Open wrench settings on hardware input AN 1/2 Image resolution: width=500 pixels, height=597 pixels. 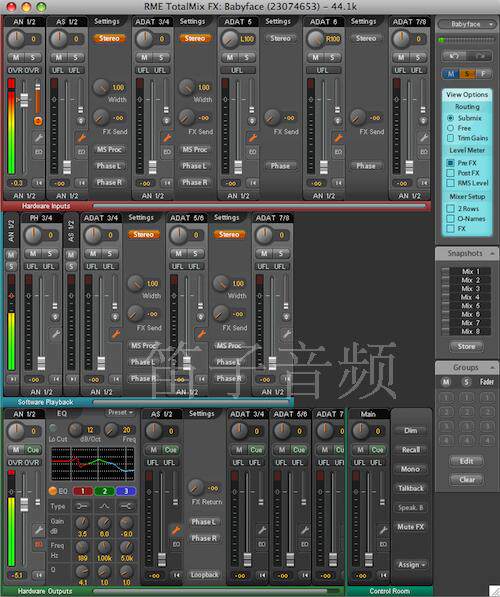(38, 137)
